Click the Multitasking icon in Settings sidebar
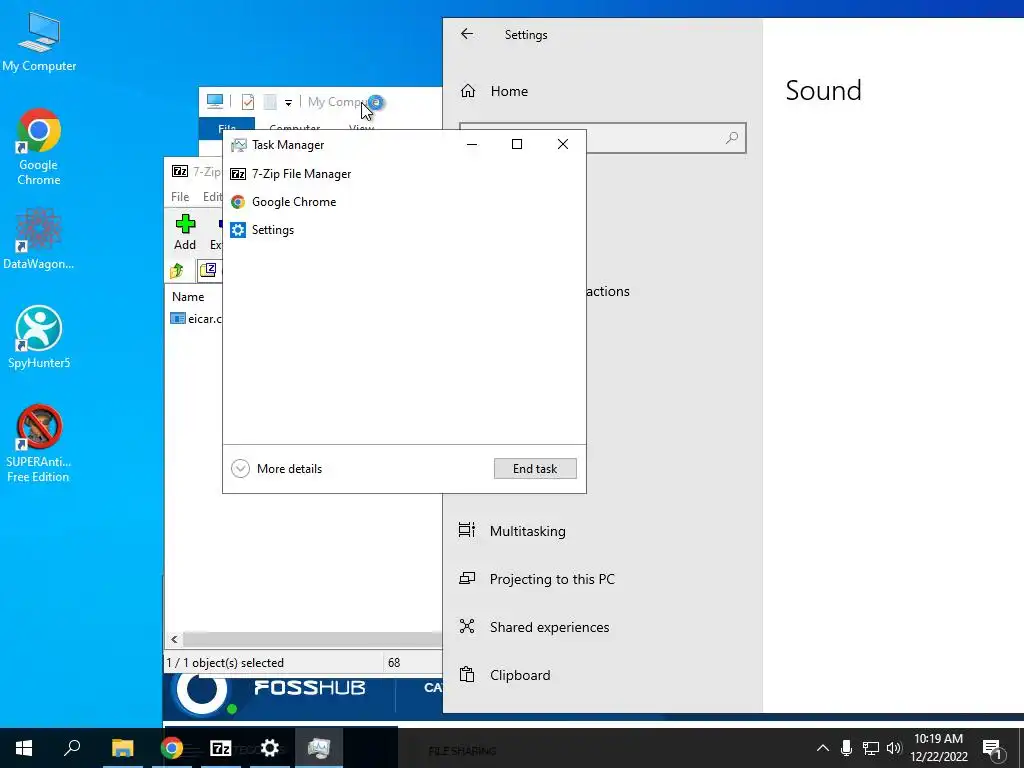Screen dimensions: 1024x768 click(466, 530)
